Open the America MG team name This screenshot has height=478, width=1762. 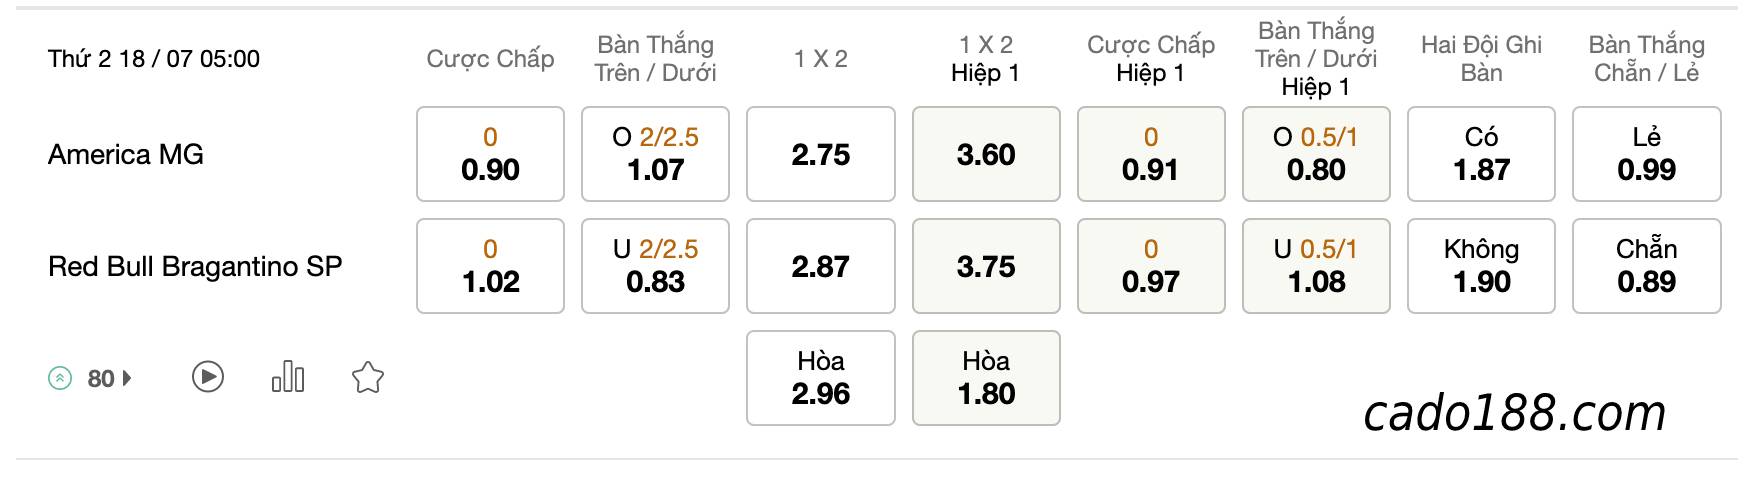tap(126, 154)
